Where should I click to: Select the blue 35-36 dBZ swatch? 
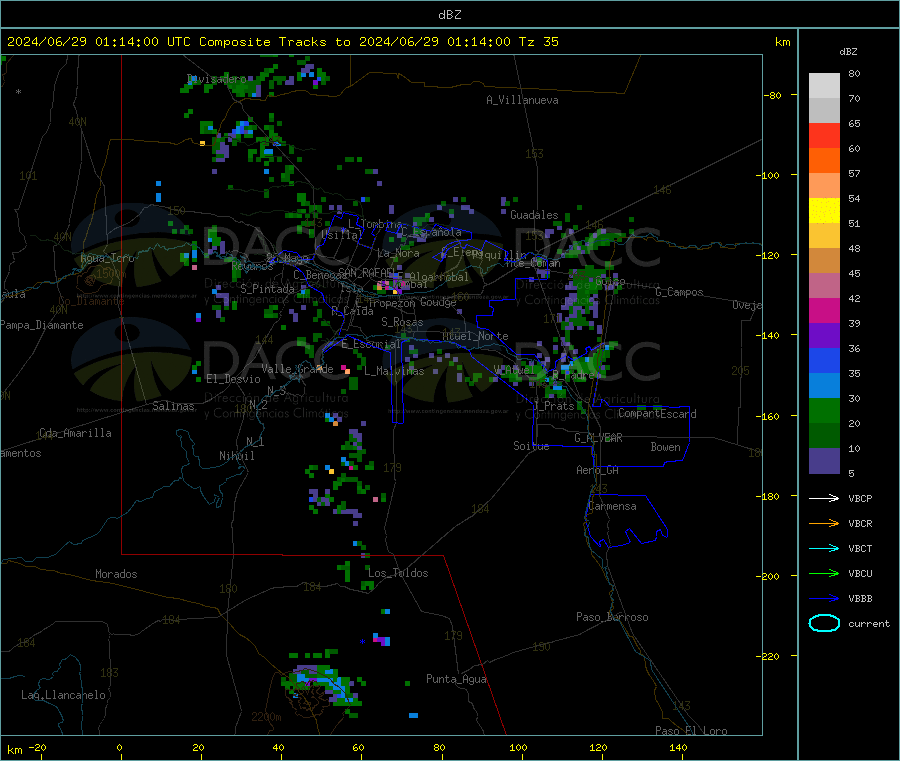coord(824,361)
